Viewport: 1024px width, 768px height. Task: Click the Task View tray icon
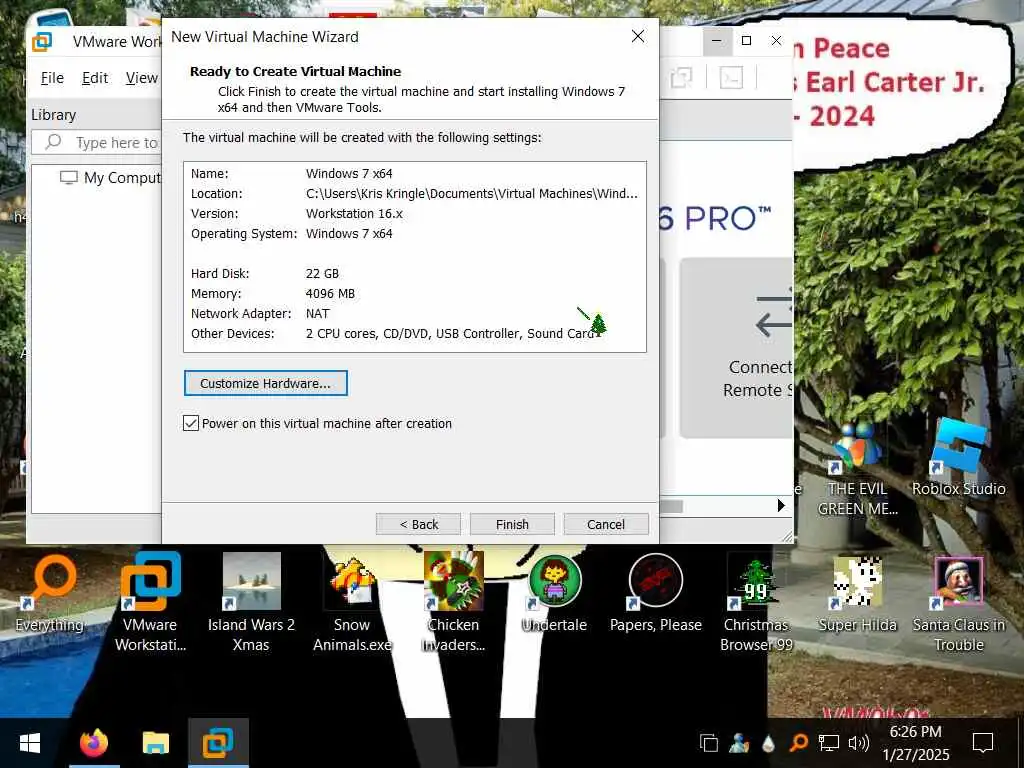coord(709,743)
